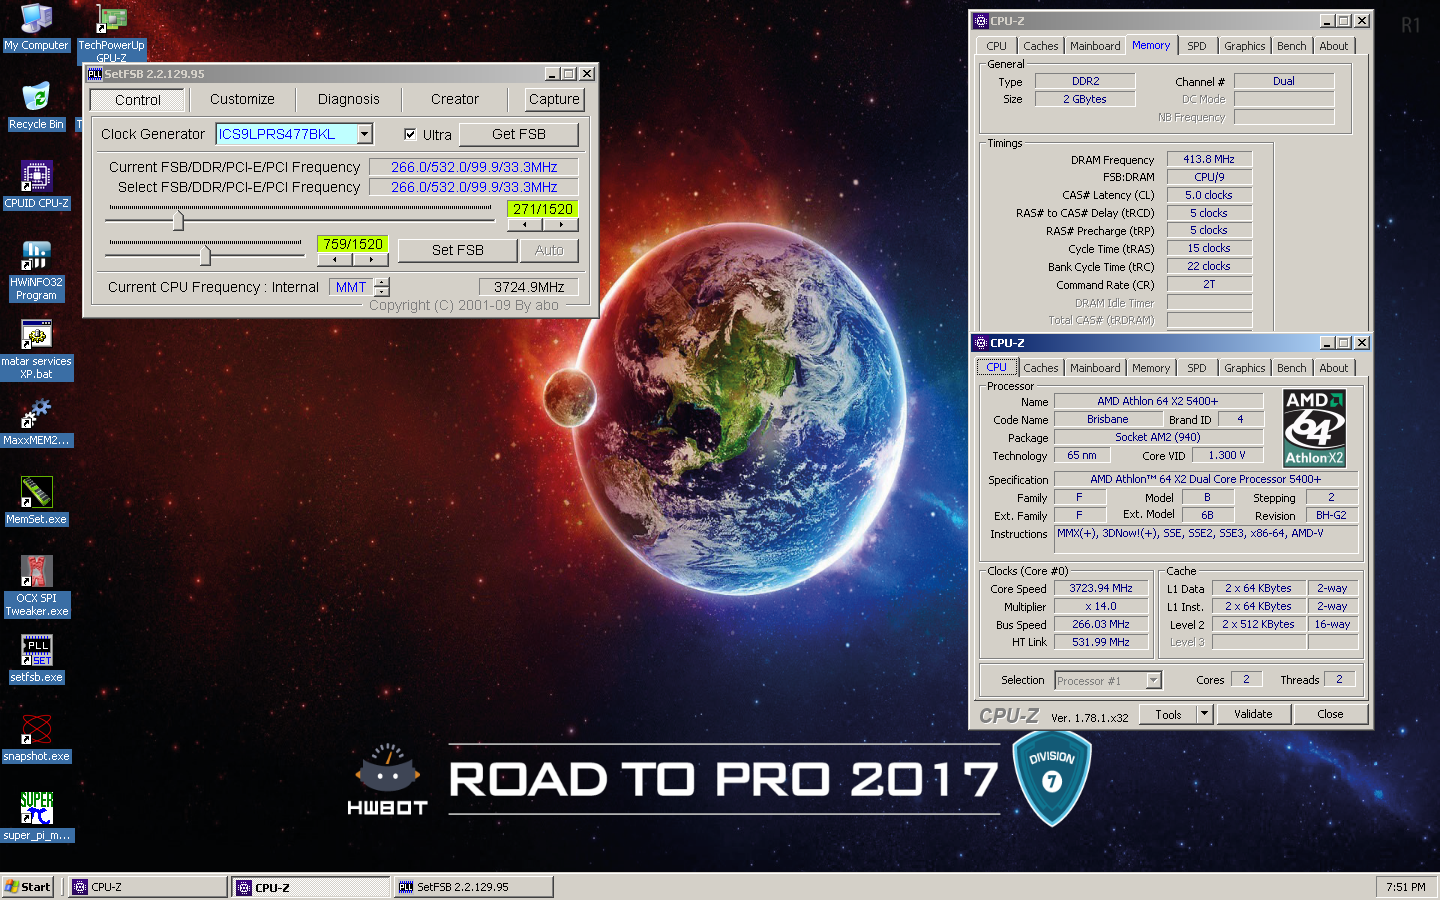Open MaxxMEM2 desktop shortcut
The width and height of the screenshot is (1440, 900).
(36, 421)
